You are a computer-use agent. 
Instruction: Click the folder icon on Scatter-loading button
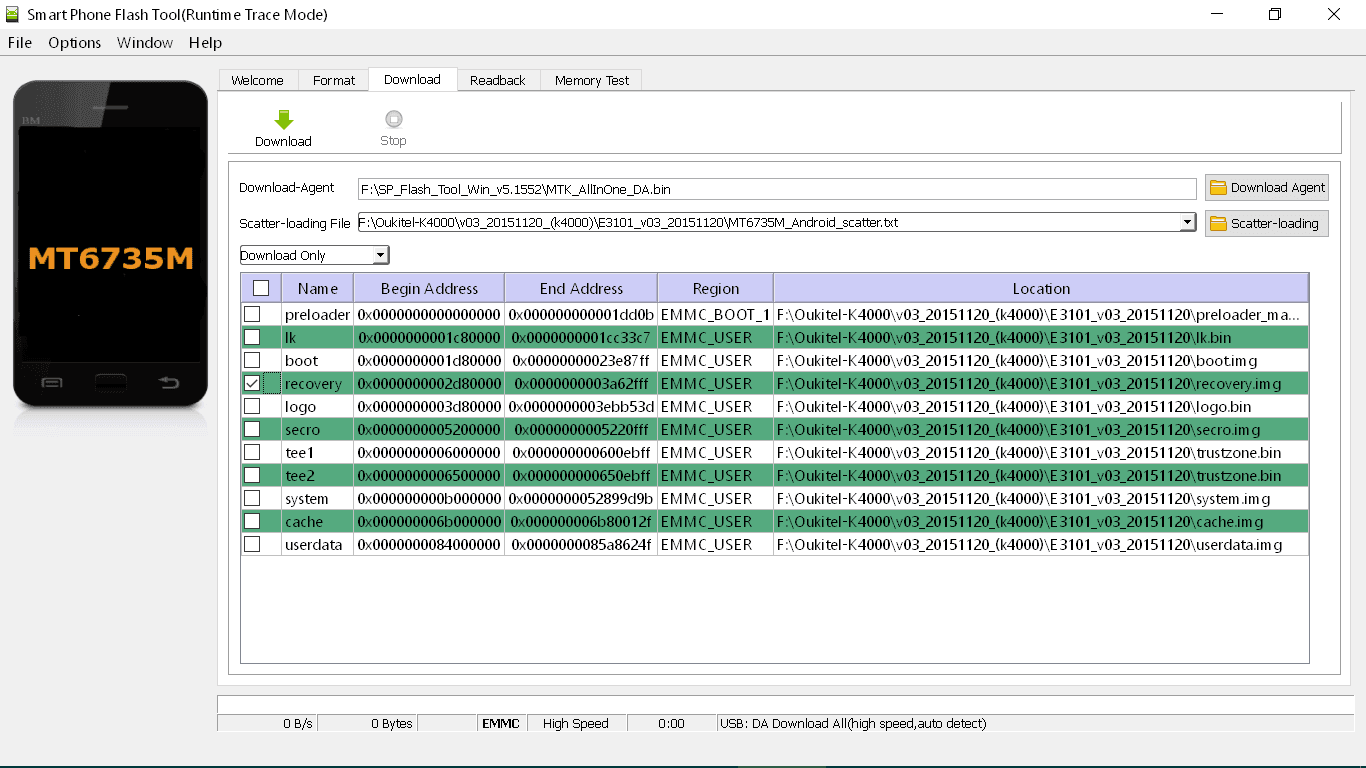[1218, 223]
